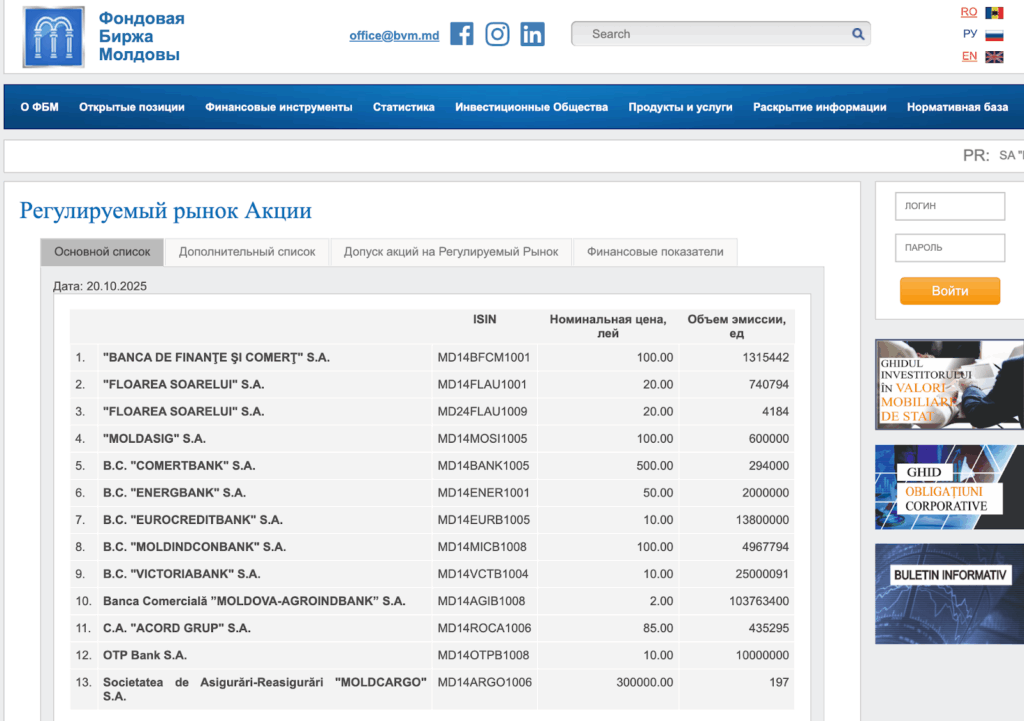1024x721 pixels.
Task: Click the search magnifier icon
Action: tap(857, 34)
